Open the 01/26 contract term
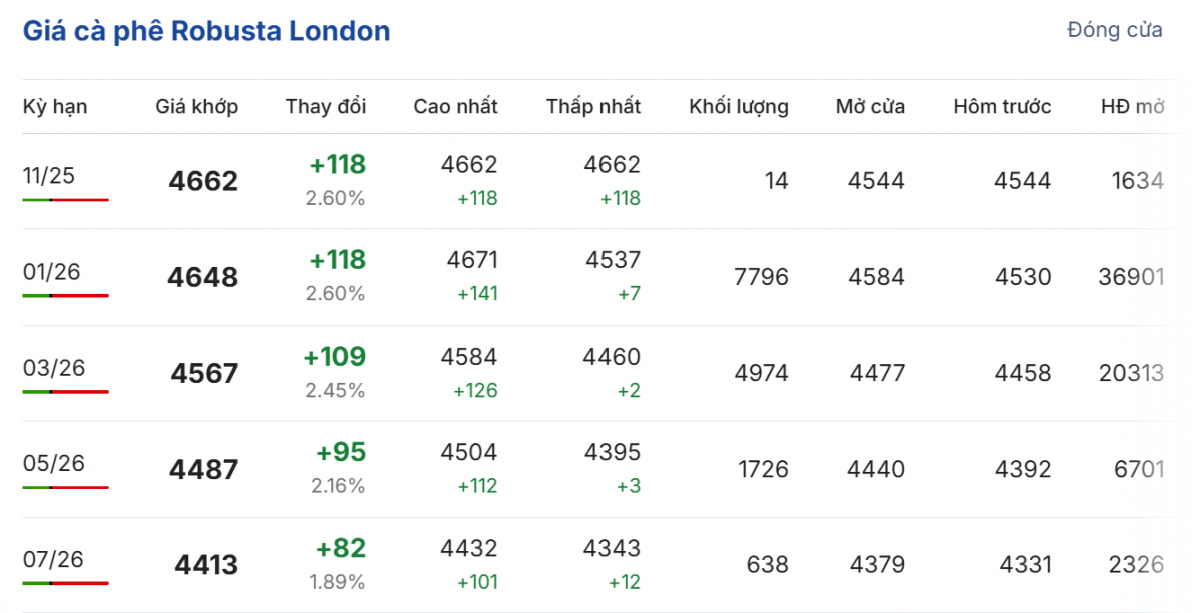Screen dimensions: 1200x613 tap(52, 272)
